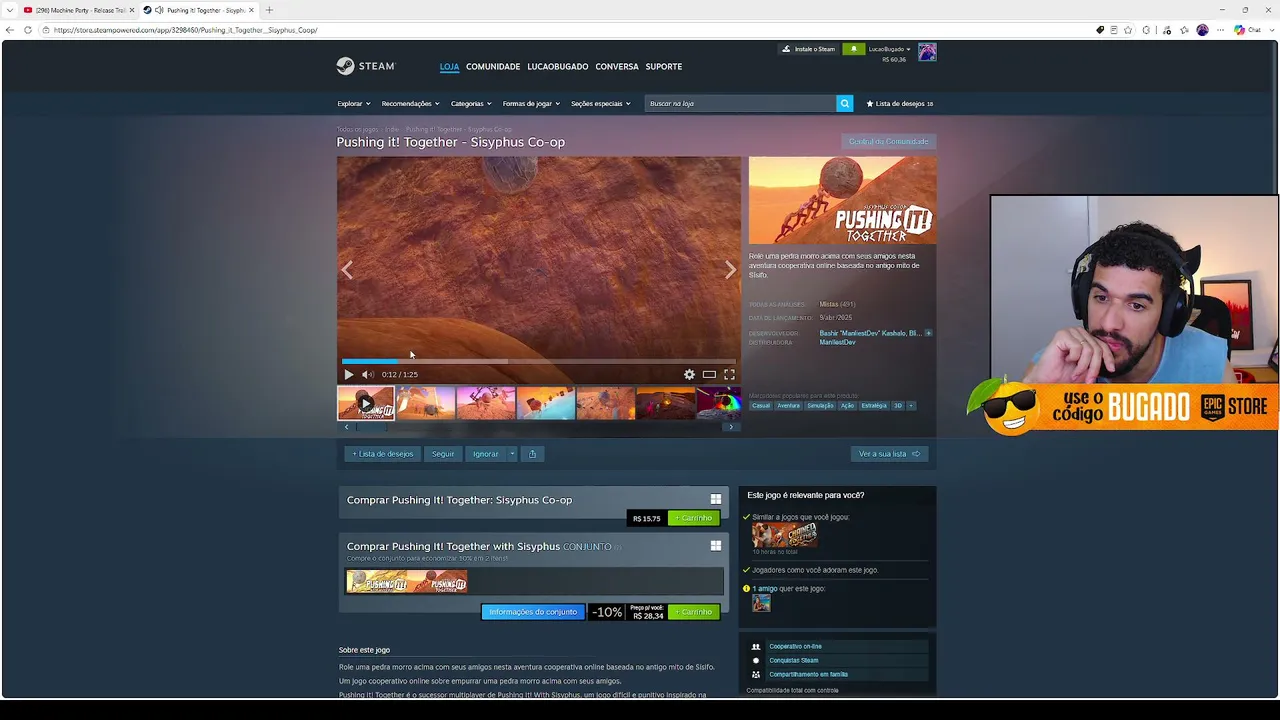
Task: Select the Pushing It! Together Steam tab
Action: (x=198, y=10)
